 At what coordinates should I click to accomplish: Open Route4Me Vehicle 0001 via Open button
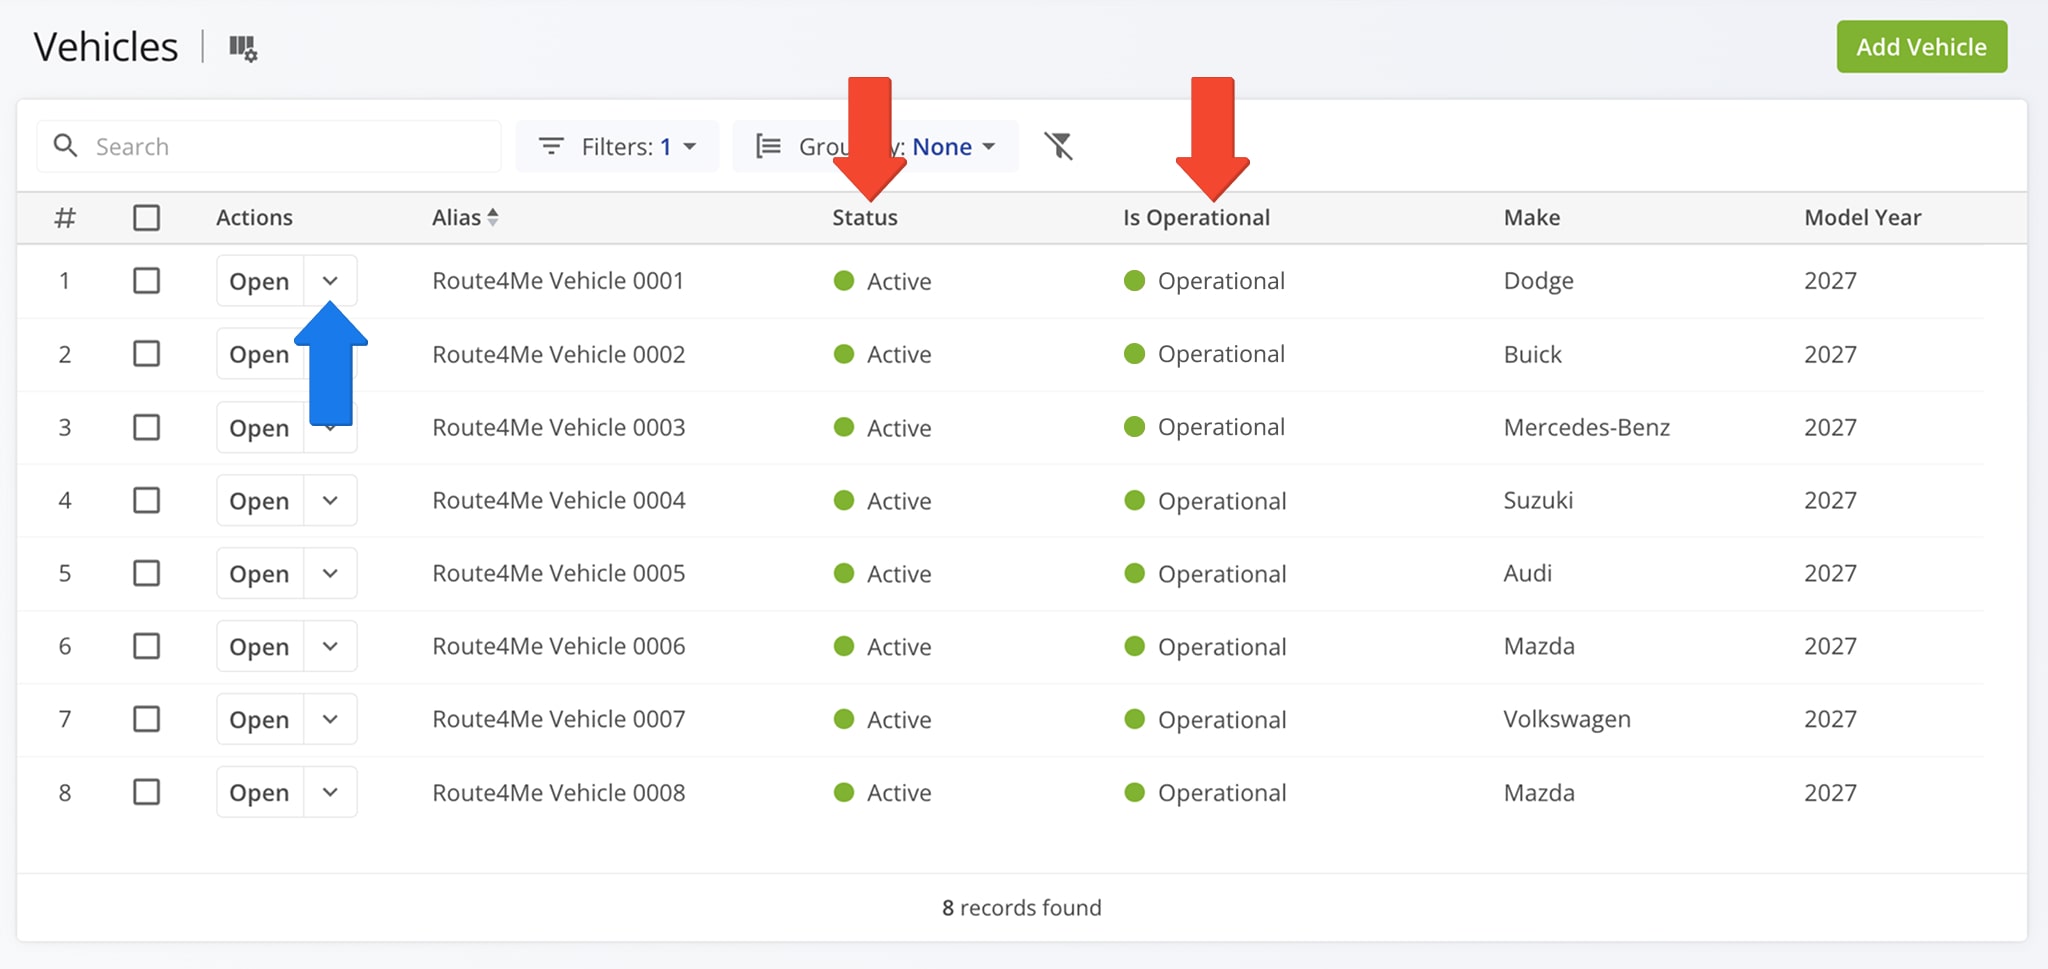(260, 281)
